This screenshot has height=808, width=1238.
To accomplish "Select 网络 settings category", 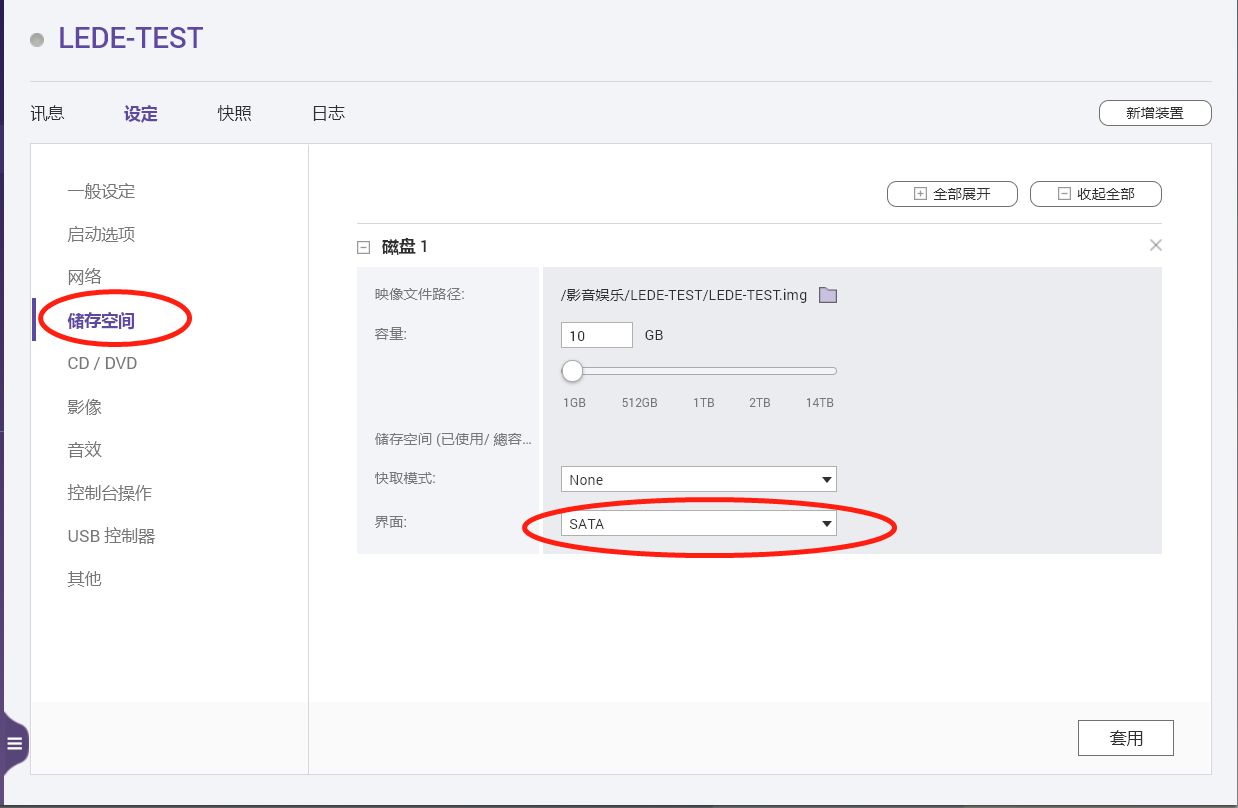I will coord(84,277).
